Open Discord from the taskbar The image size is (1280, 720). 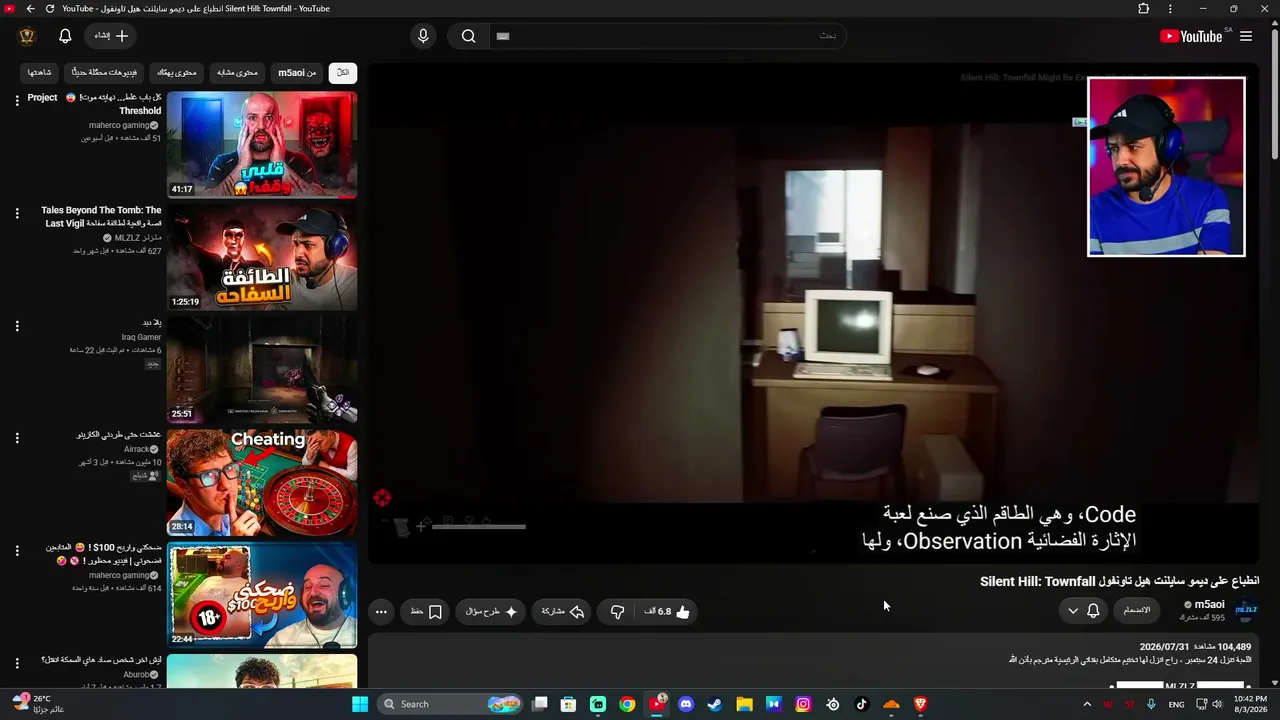click(x=685, y=704)
